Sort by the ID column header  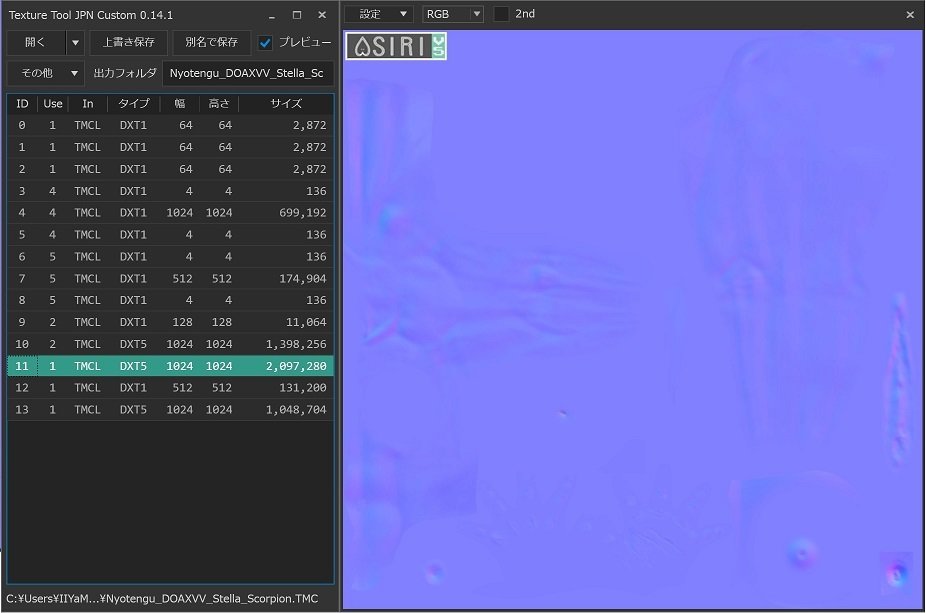click(22, 104)
